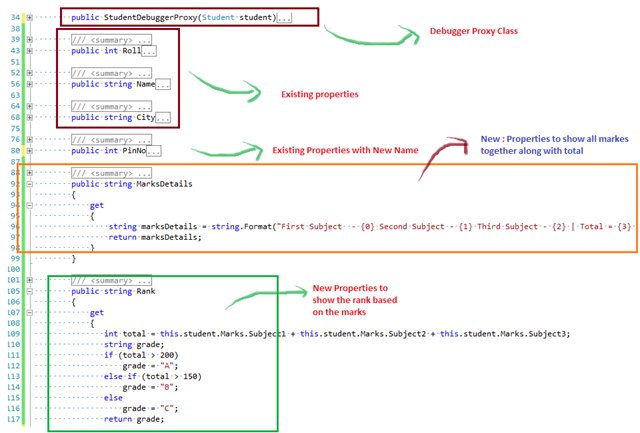The width and height of the screenshot is (640, 433).
Task: Click plus icon for summary above Name
Action: (30, 73)
